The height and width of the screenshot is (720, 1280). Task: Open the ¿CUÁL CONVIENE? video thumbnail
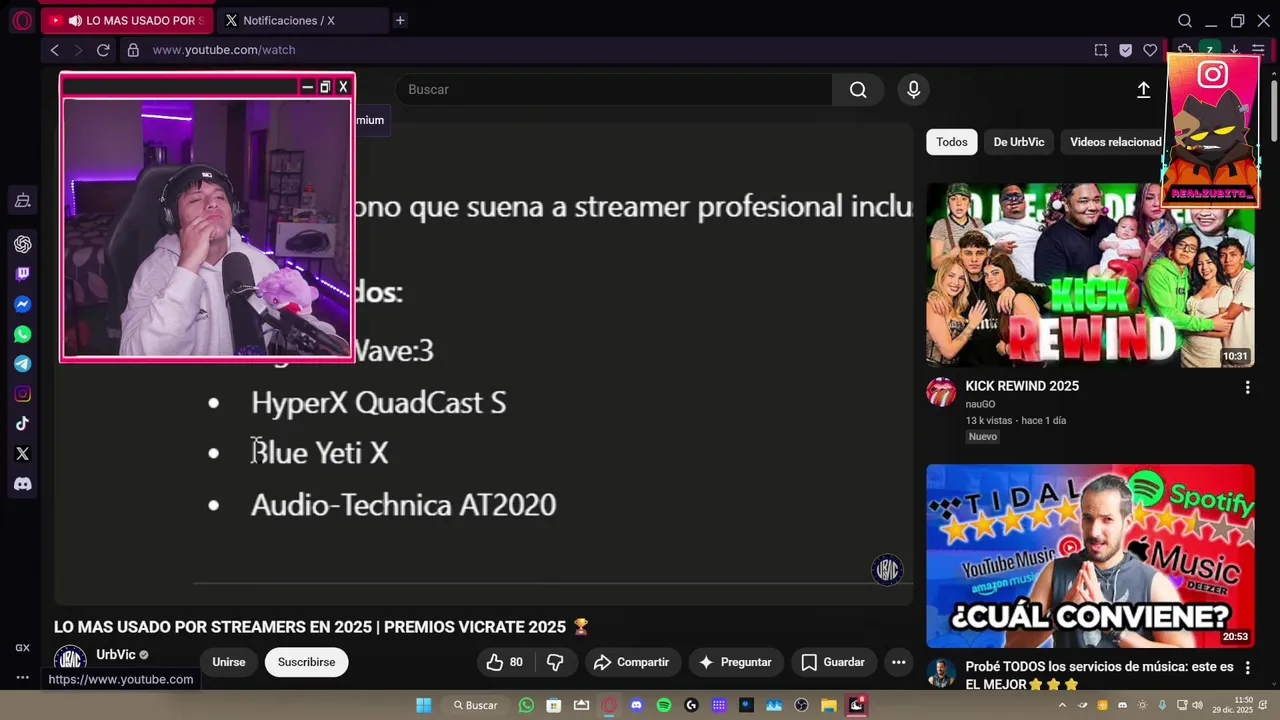(x=1090, y=556)
